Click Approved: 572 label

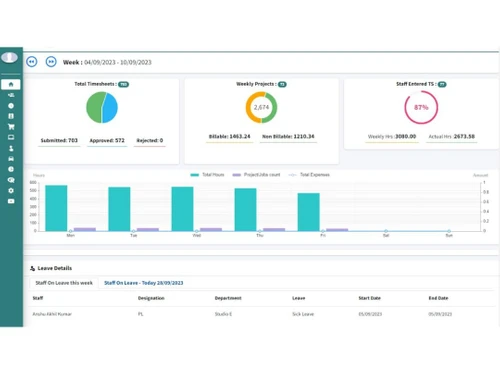pyautogui.click(x=107, y=140)
